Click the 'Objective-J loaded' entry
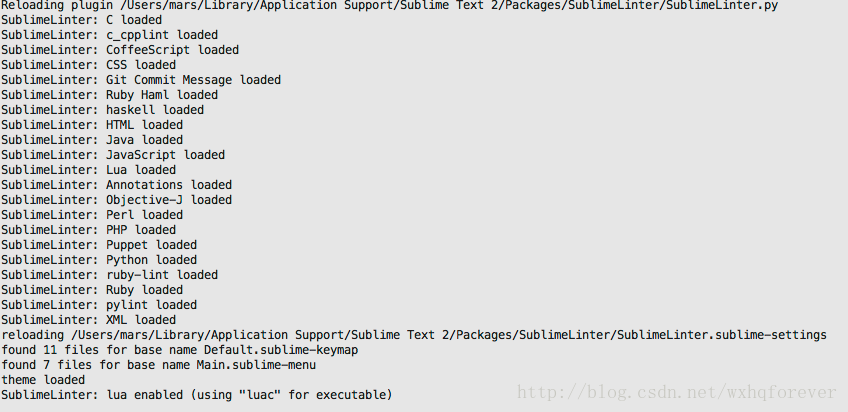Screen dimensions: 848x412 click(116, 200)
